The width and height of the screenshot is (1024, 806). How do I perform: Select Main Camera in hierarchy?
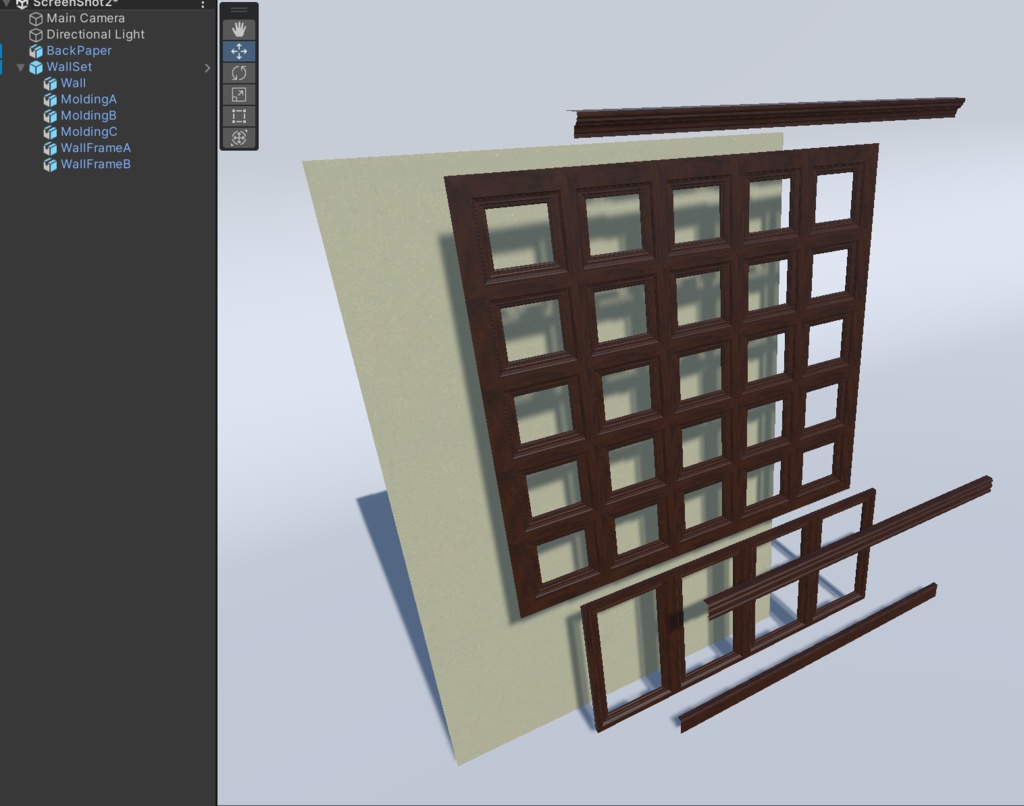(86, 18)
